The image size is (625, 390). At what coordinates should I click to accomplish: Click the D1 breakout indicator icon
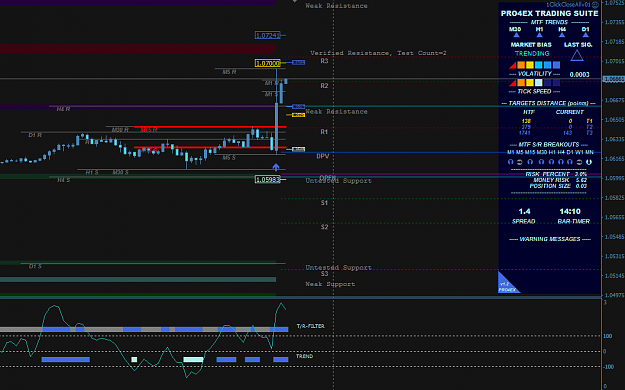tap(570, 162)
